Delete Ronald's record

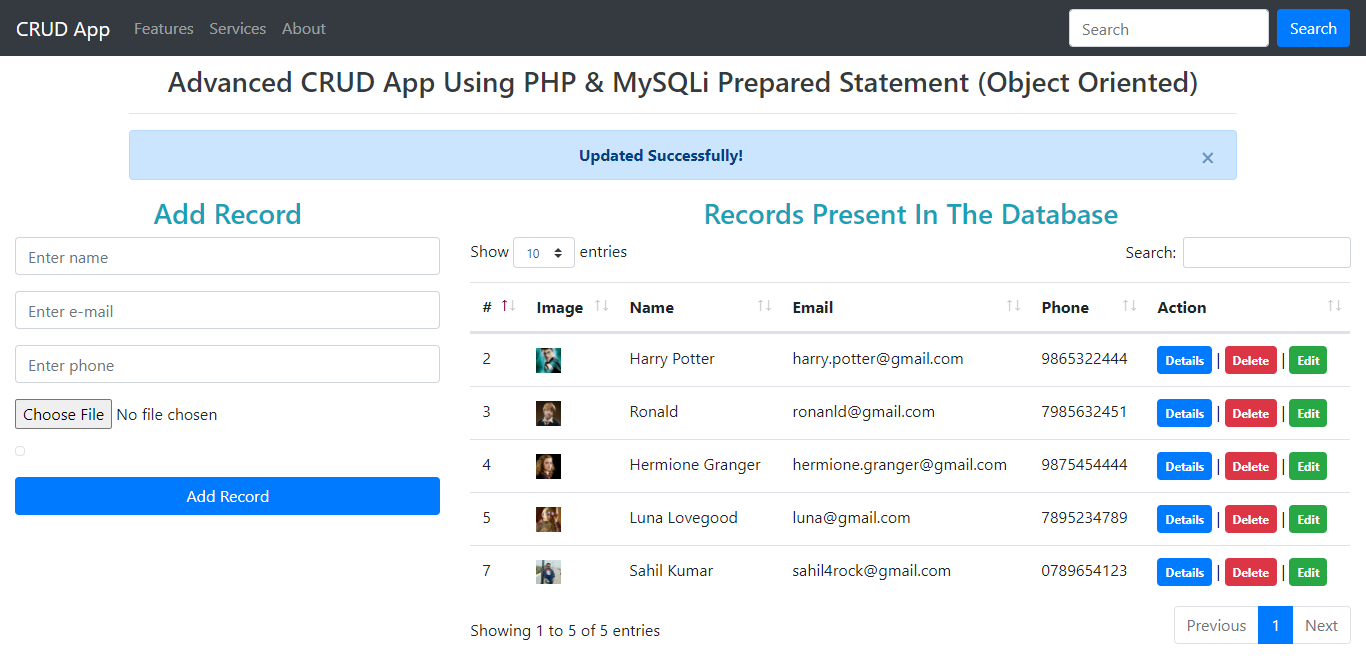[1250, 413]
